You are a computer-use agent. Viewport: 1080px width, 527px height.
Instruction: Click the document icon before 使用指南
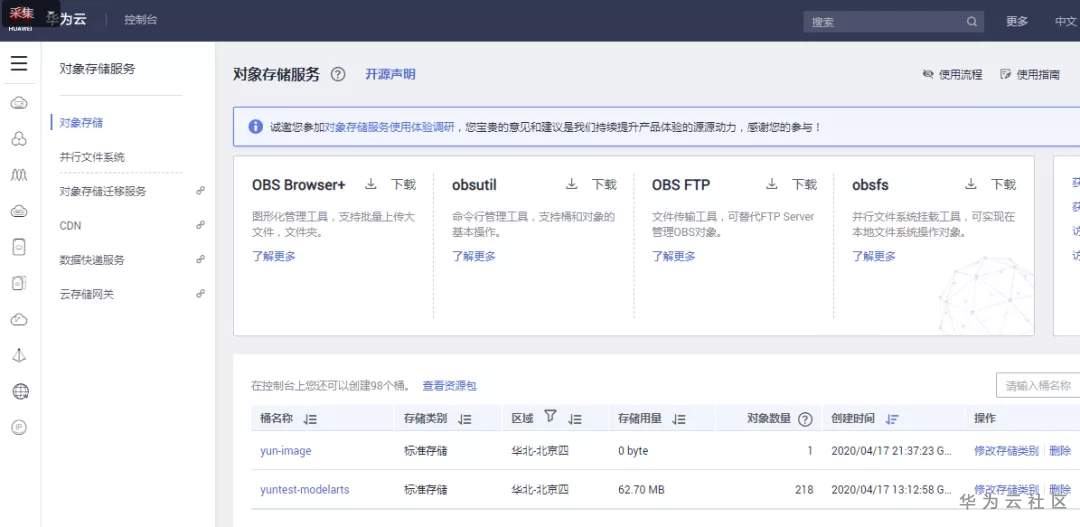point(1006,74)
